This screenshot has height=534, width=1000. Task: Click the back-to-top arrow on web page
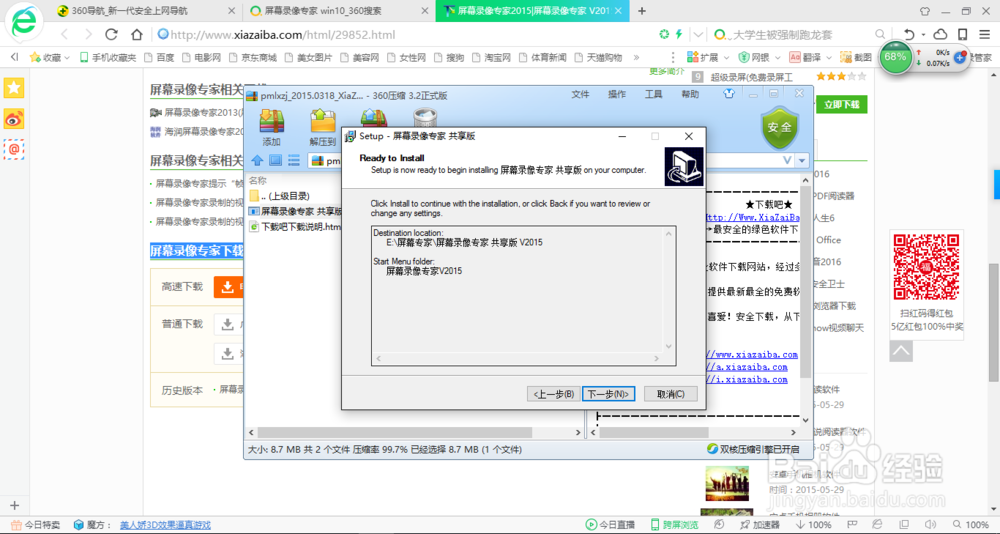(901, 351)
